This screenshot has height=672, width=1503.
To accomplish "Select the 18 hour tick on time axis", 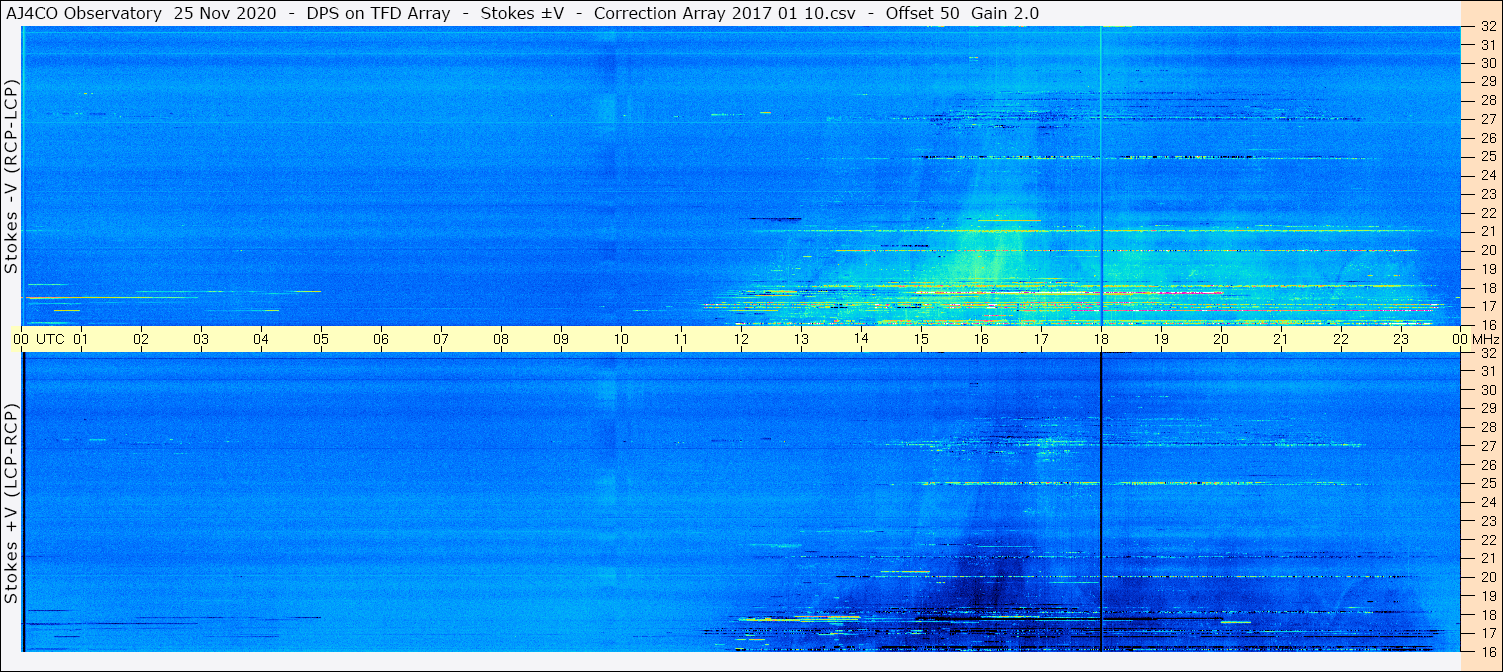I will click(x=1101, y=339).
